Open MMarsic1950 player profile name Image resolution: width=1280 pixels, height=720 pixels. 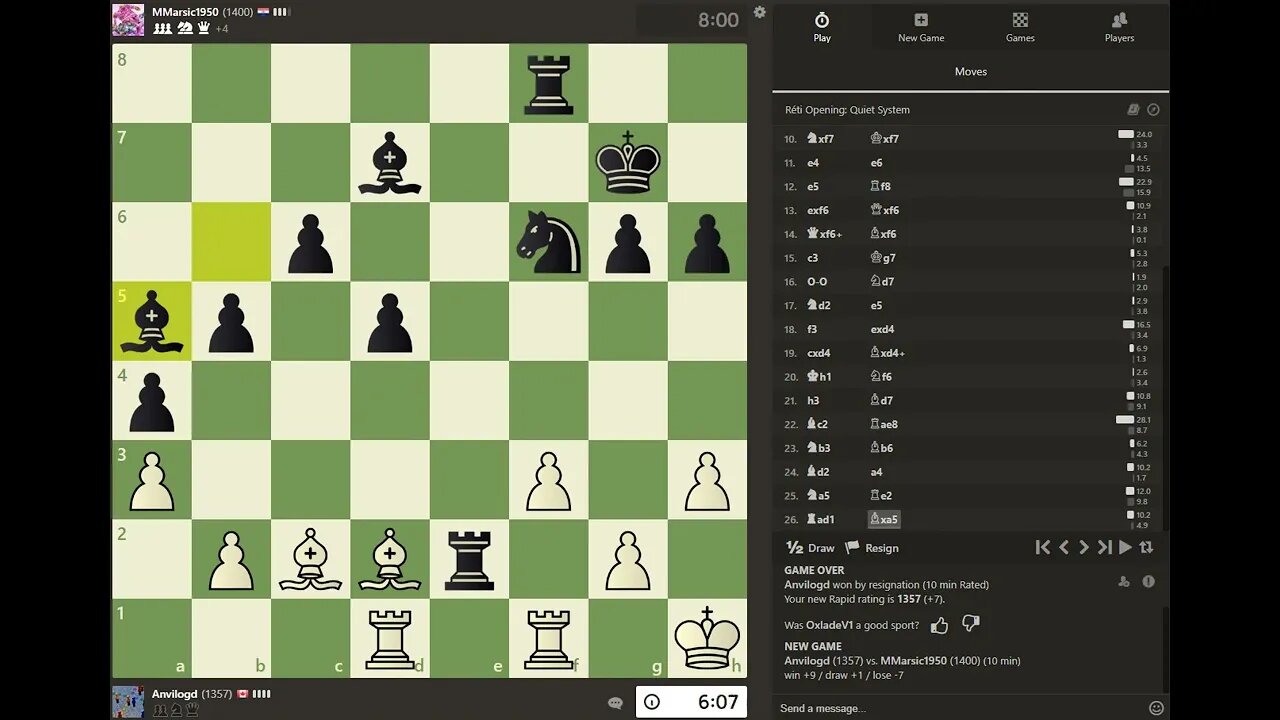click(185, 12)
